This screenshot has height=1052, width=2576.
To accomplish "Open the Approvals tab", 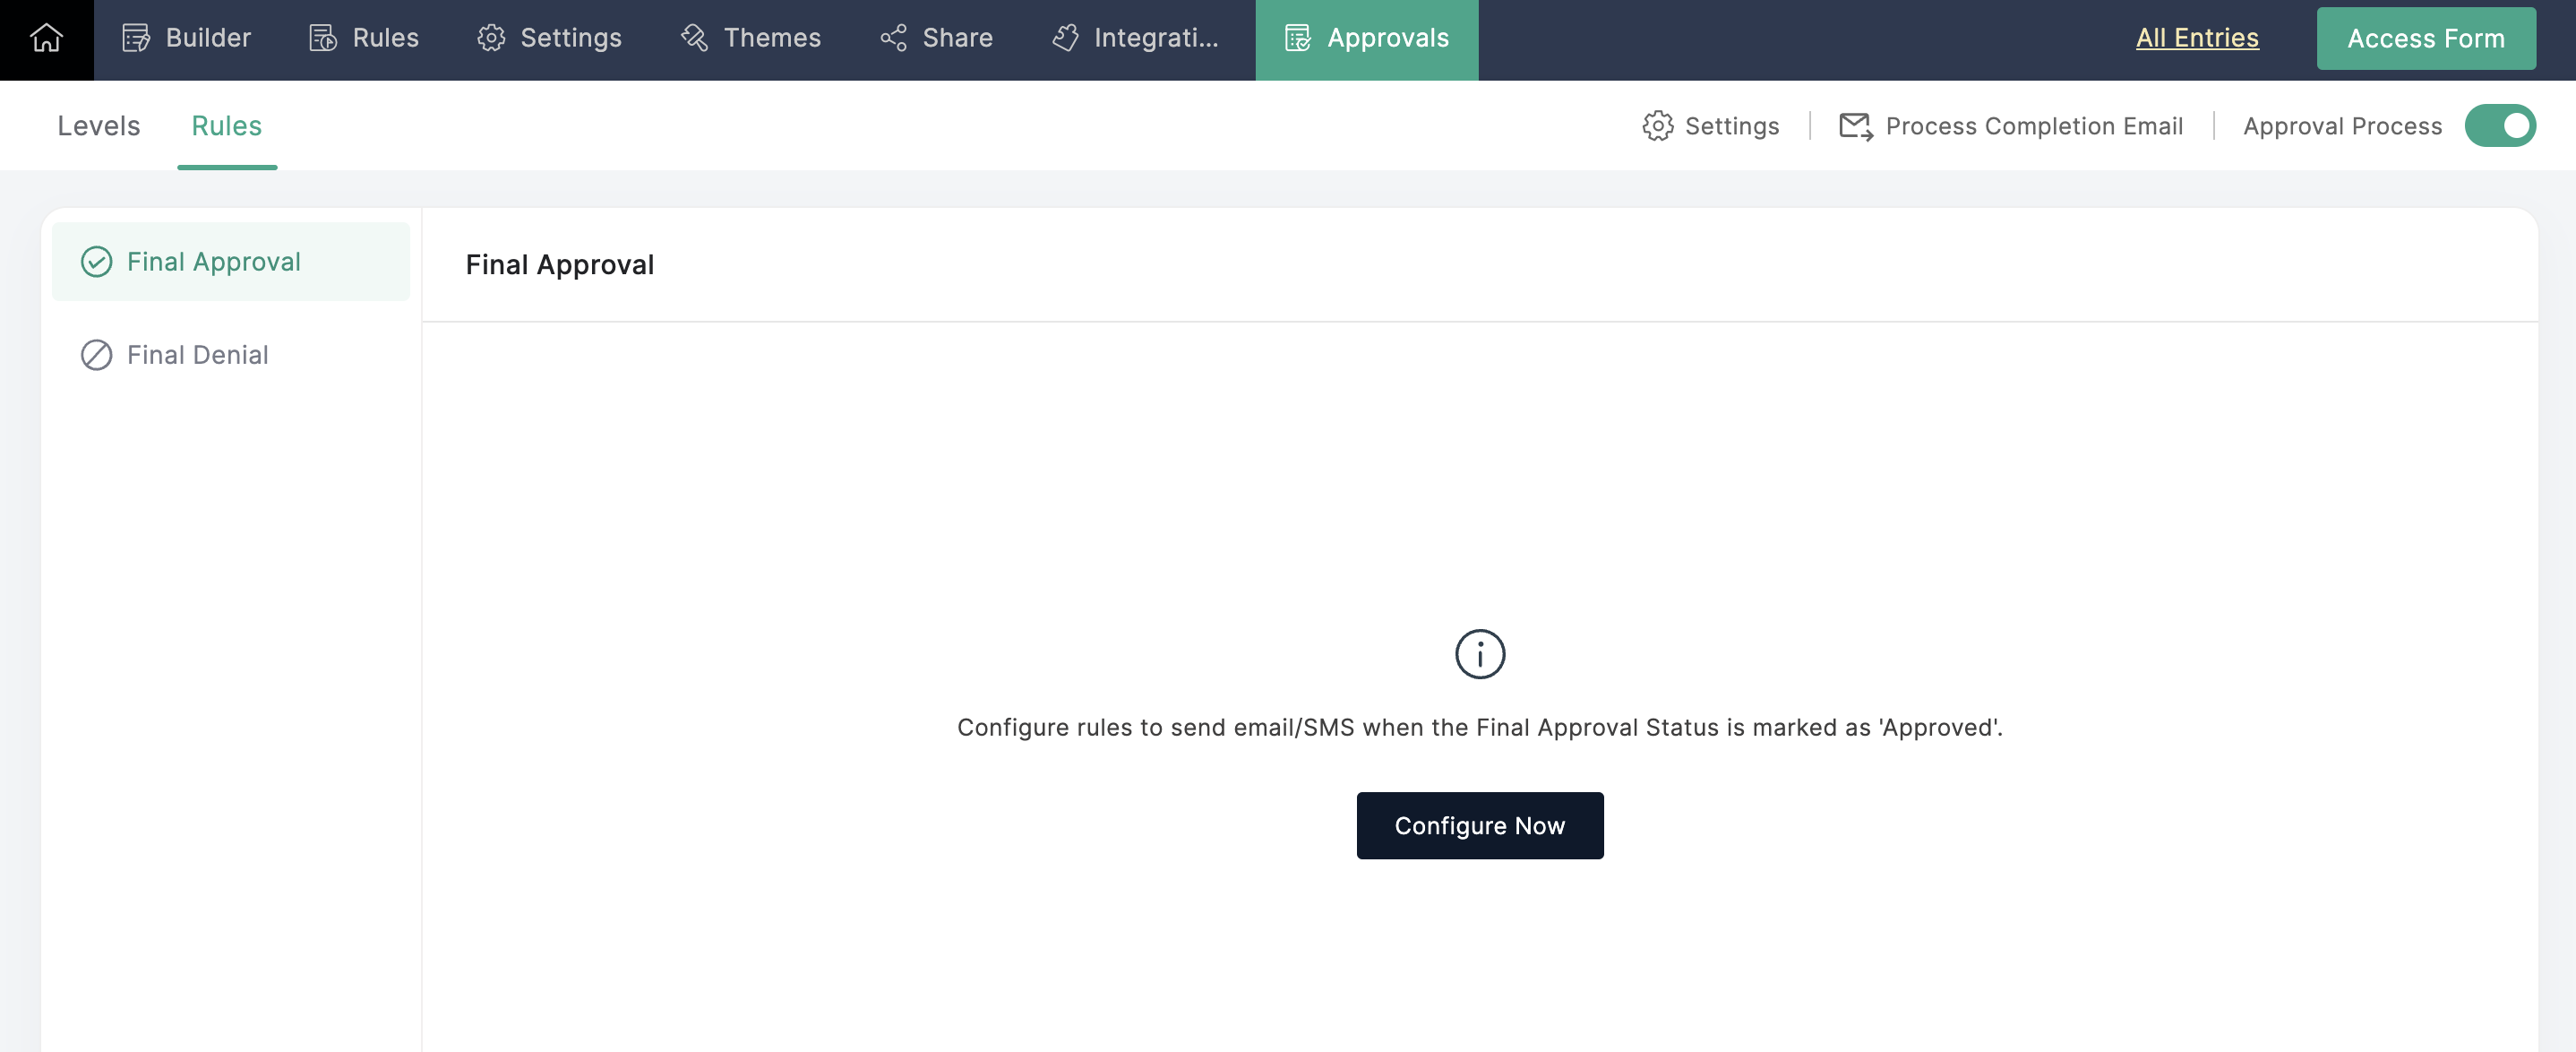I will [x=1366, y=38].
